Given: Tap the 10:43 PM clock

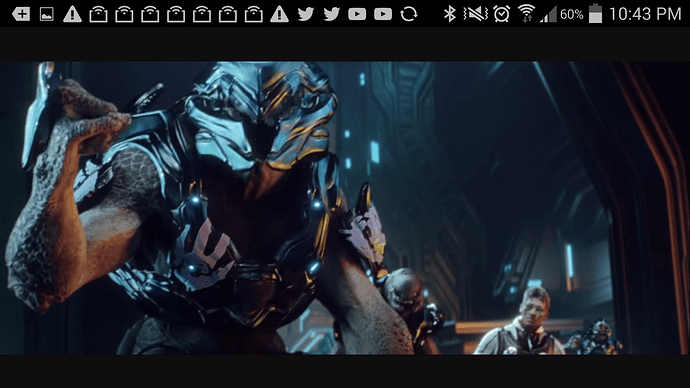Looking at the screenshot, I should coord(645,14).
